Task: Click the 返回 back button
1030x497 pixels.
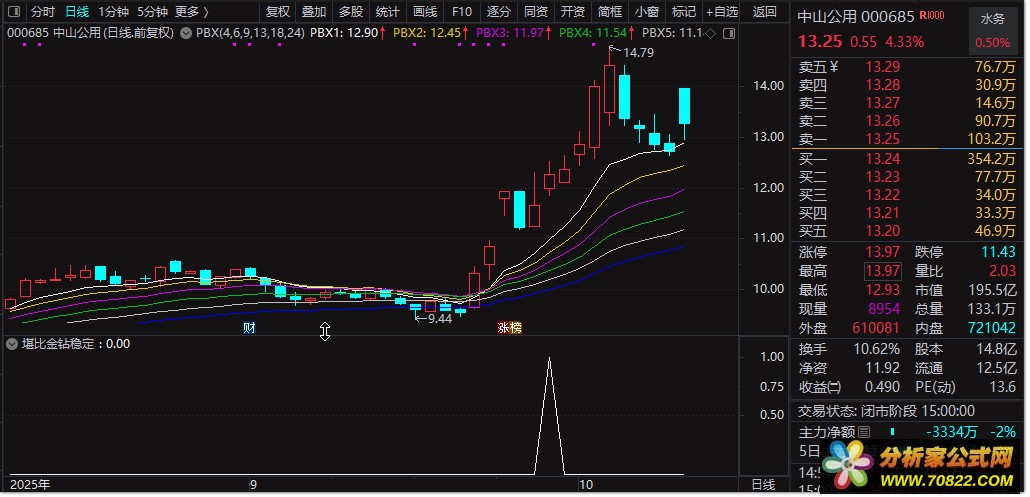Action: coord(764,12)
